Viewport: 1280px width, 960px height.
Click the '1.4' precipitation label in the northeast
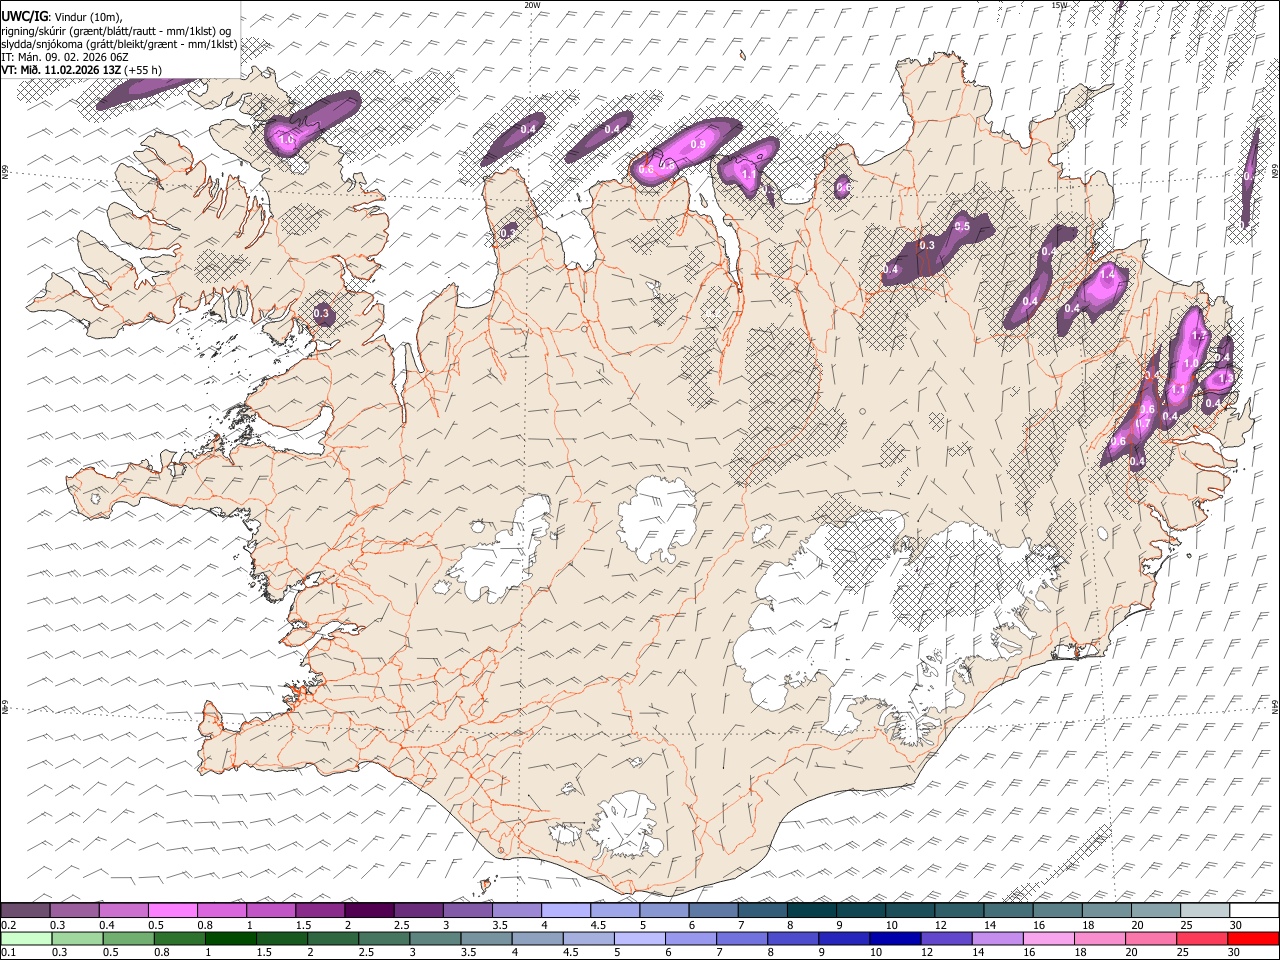pos(1107,273)
